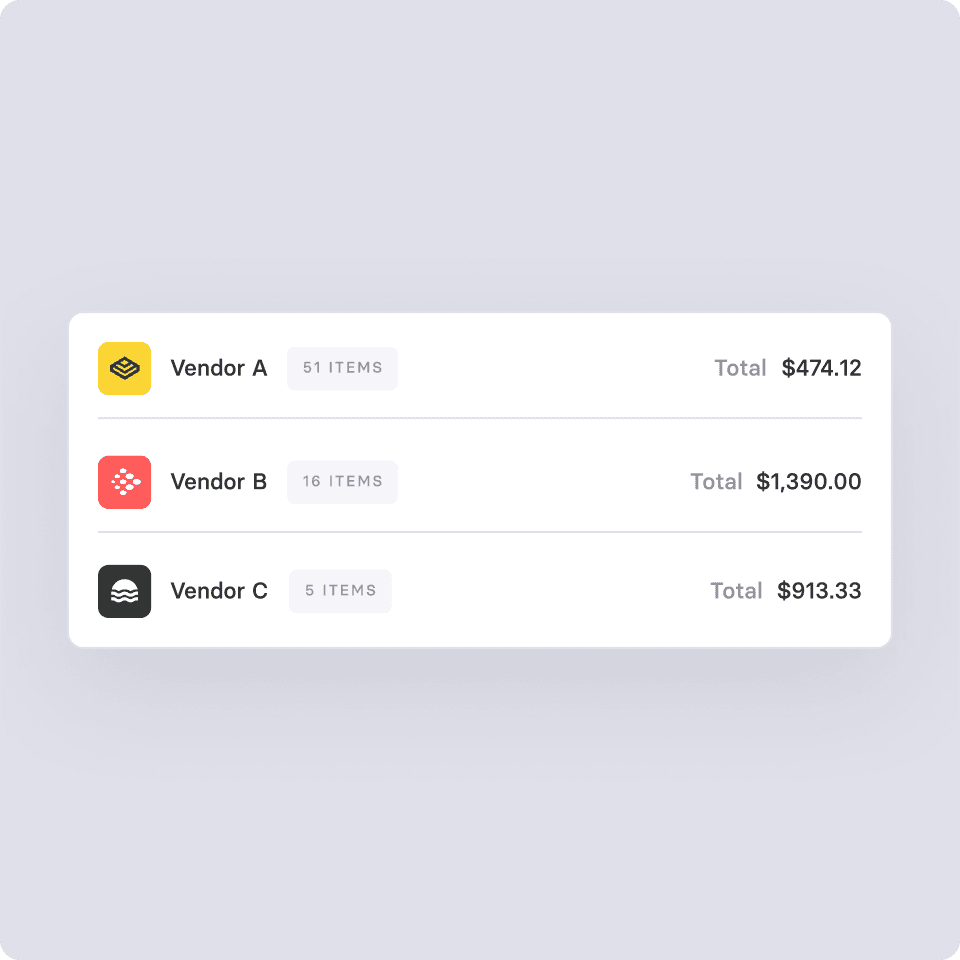Click the $1,390.00 total amount
The height and width of the screenshot is (960, 960).
pyautogui.click(x=809, y=482)
